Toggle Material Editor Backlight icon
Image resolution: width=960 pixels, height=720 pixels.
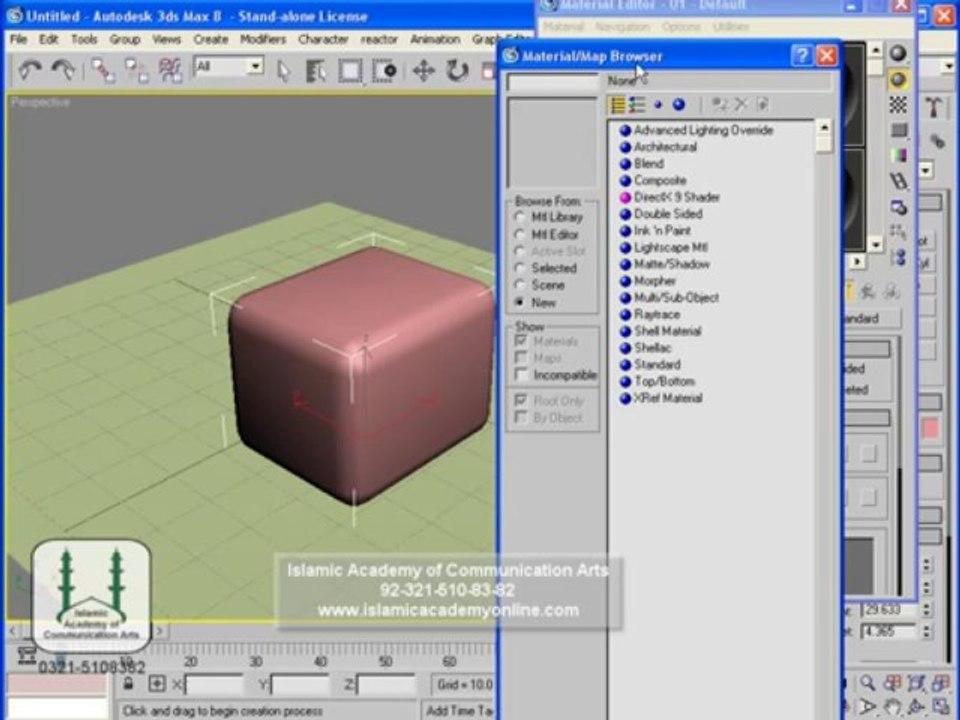pyautogui.click(x=898, y=80)
